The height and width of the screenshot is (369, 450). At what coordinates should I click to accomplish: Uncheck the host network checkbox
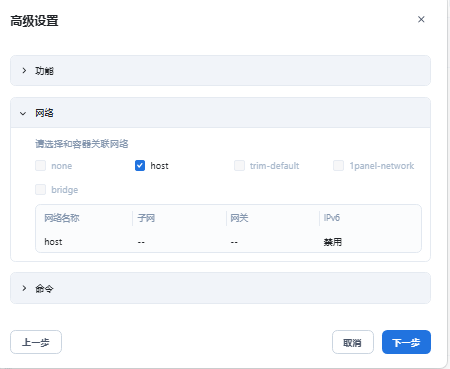140,165
